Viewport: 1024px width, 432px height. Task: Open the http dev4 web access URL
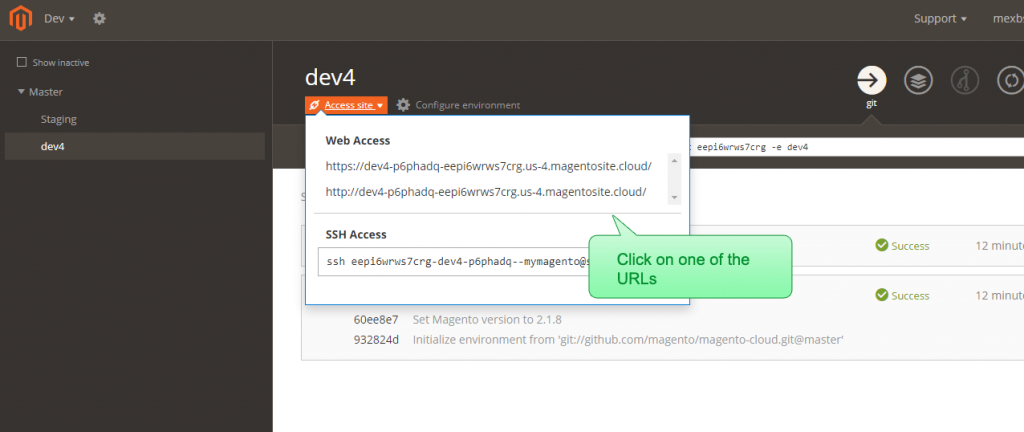(486, 192)
